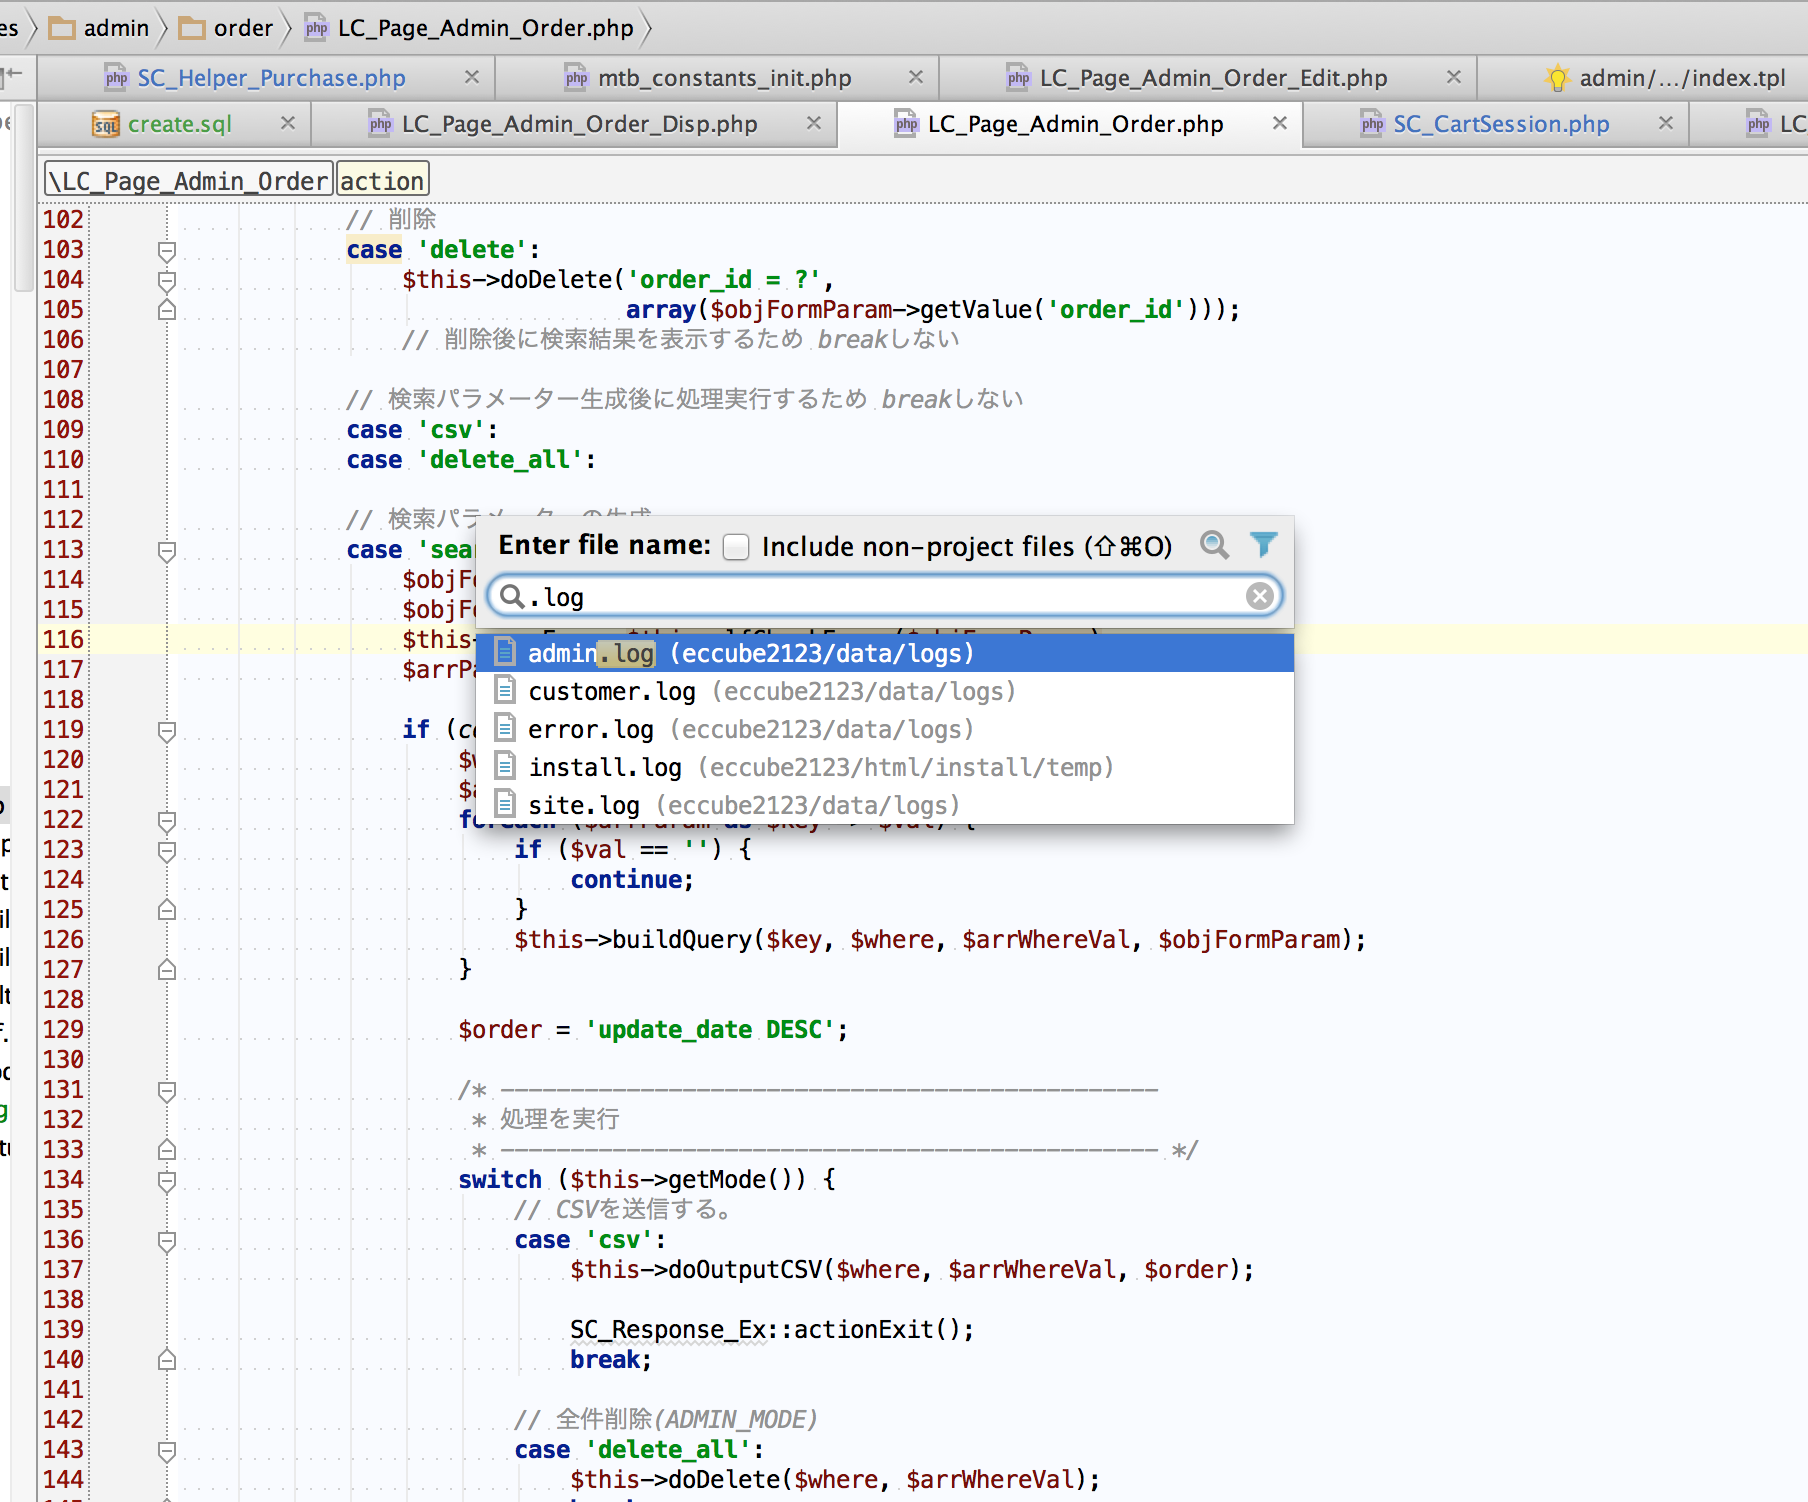Clear the file name search field
Screen dimensions: 1808x1502
pyautogui.click(x=1259, y=596)
